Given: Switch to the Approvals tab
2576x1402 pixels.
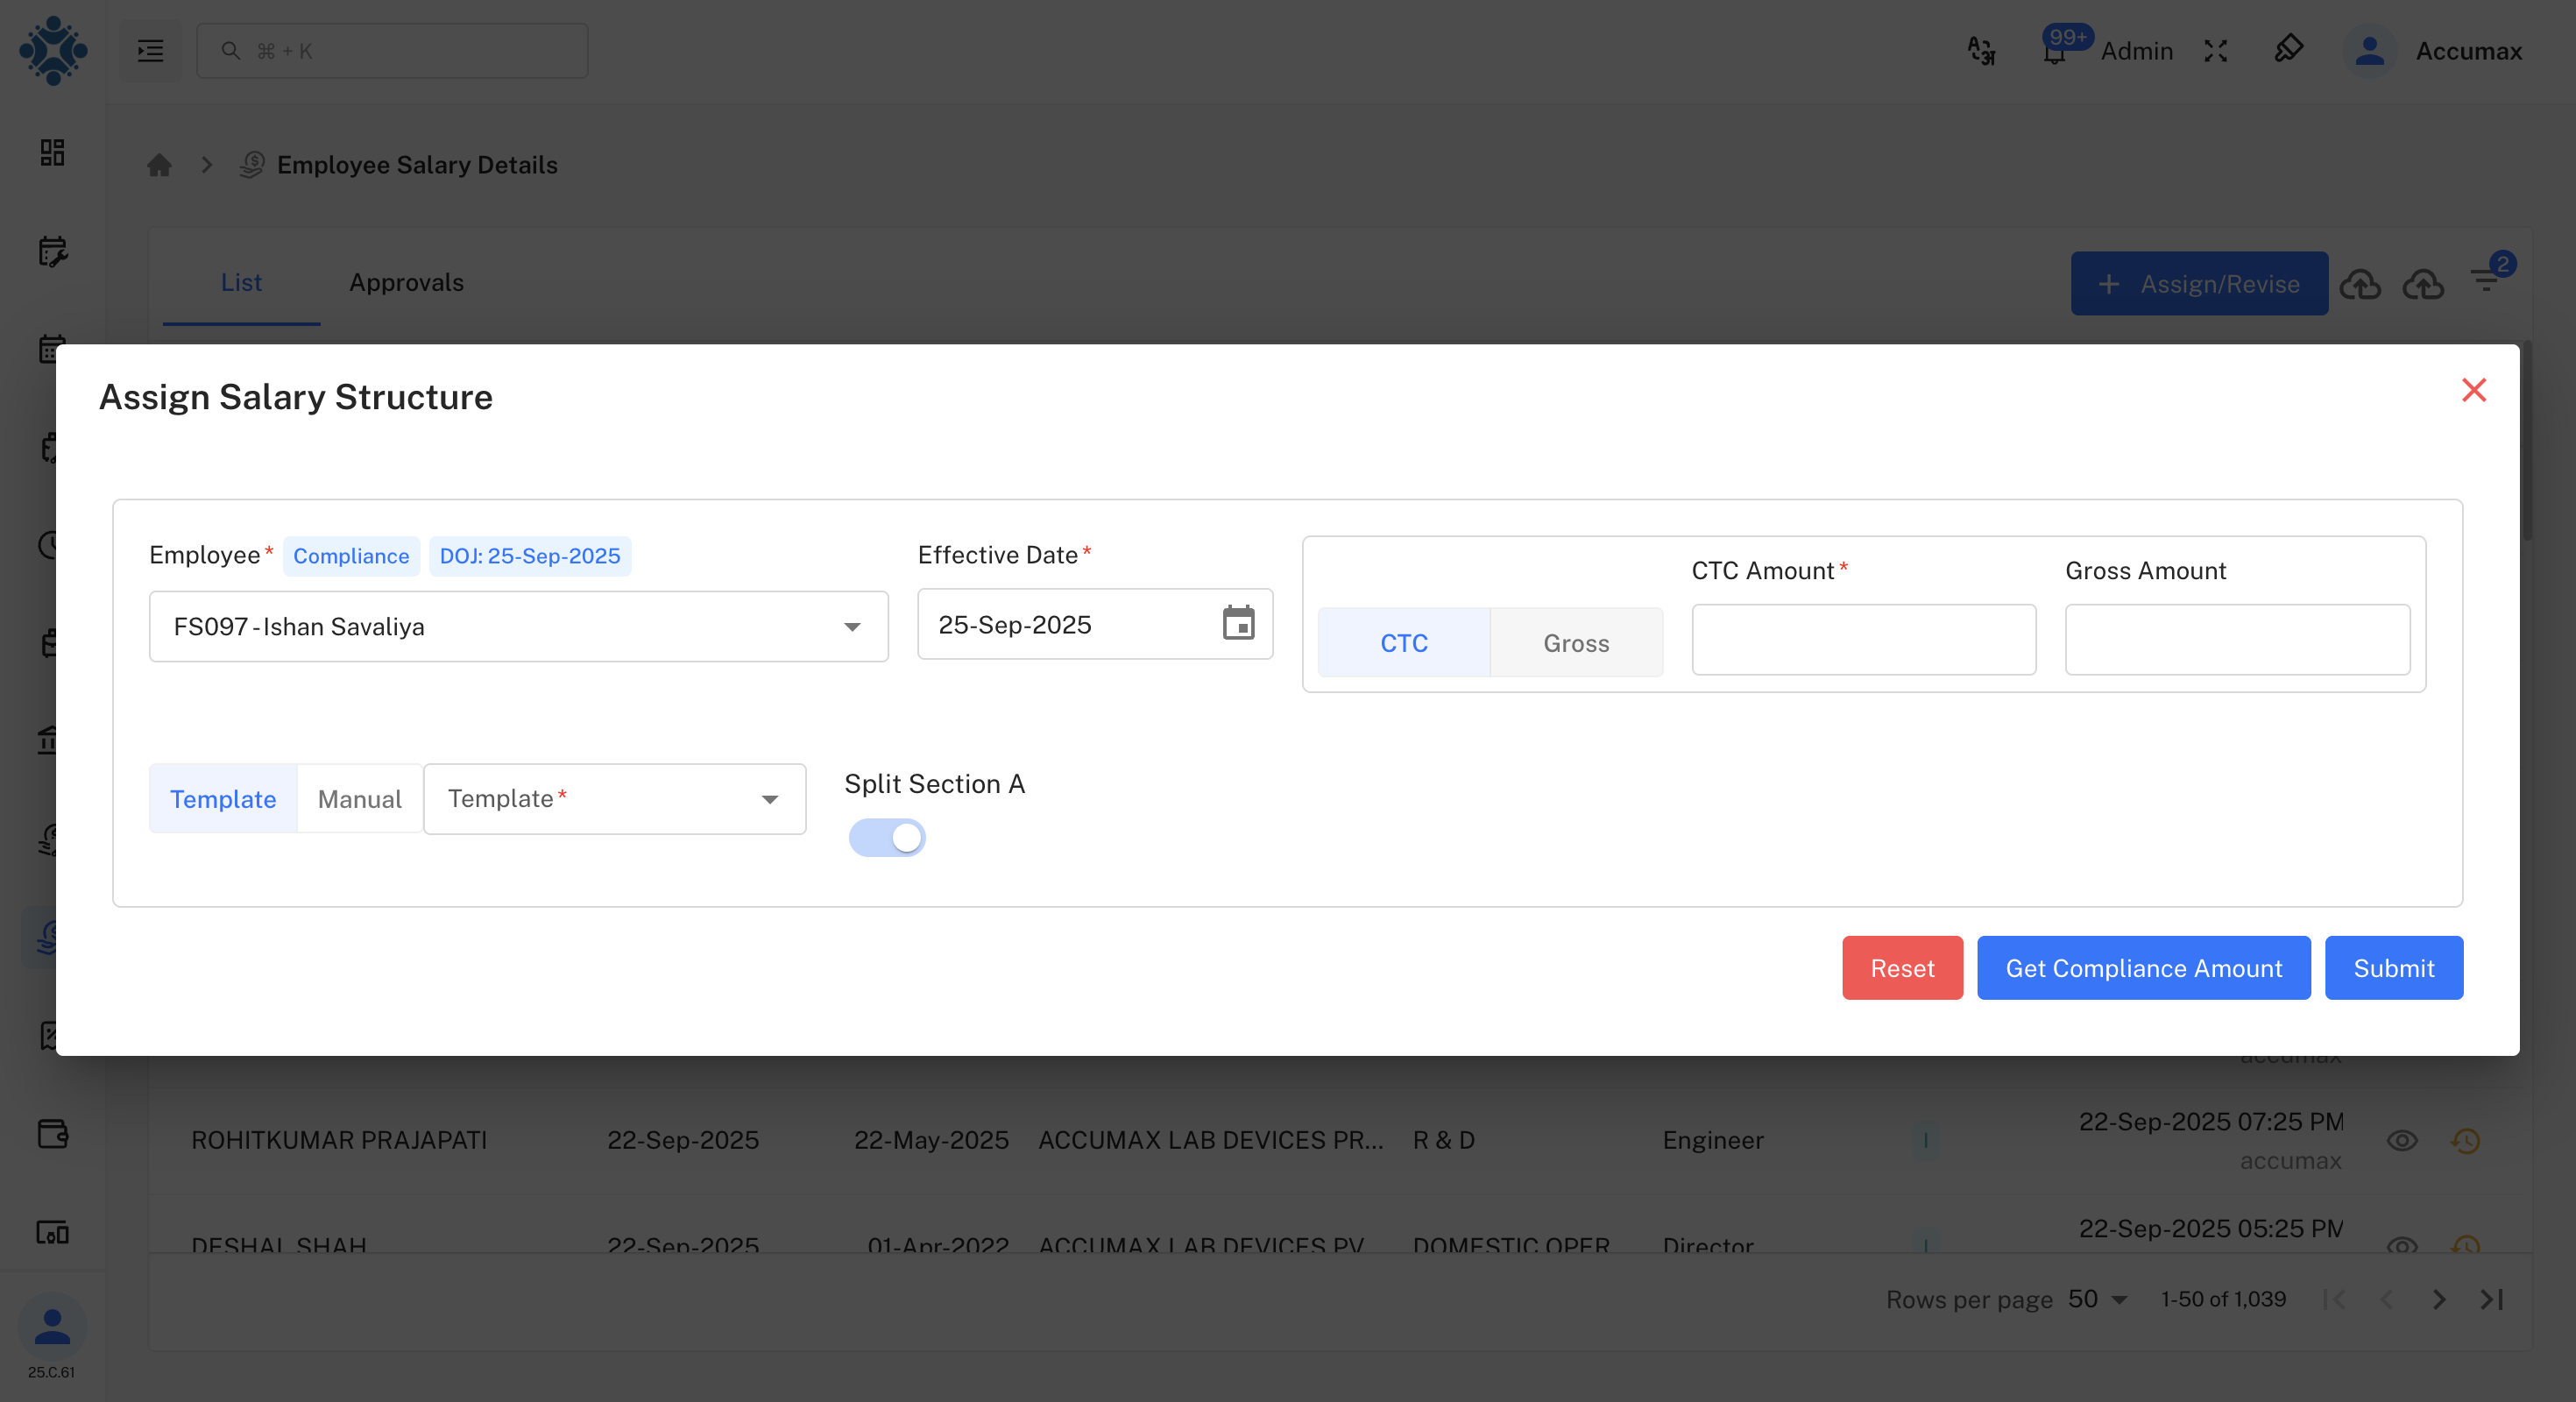Looking at the screenshot, I should pyautogui.click(x=406, y=282).
